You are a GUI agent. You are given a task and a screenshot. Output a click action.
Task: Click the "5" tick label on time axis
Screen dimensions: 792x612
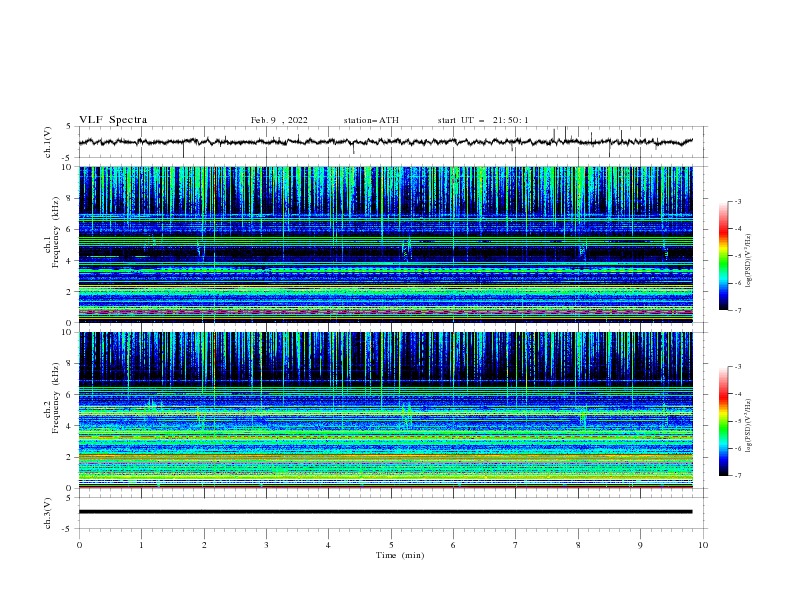tap(391, 545)
